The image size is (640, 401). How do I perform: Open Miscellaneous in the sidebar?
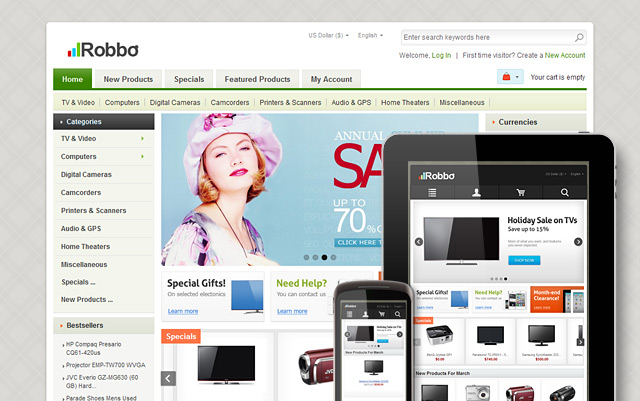84,264
